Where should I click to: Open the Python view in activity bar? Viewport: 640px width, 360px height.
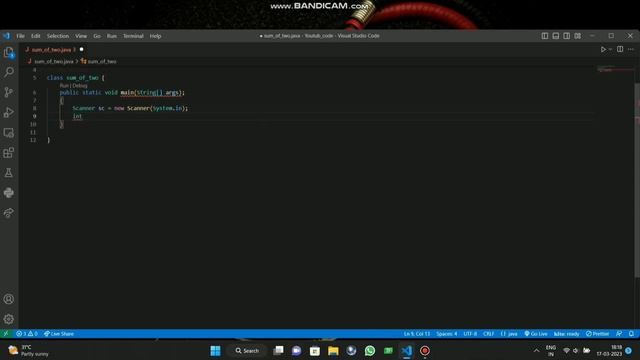pyautogui.click(x=9, y=193)
